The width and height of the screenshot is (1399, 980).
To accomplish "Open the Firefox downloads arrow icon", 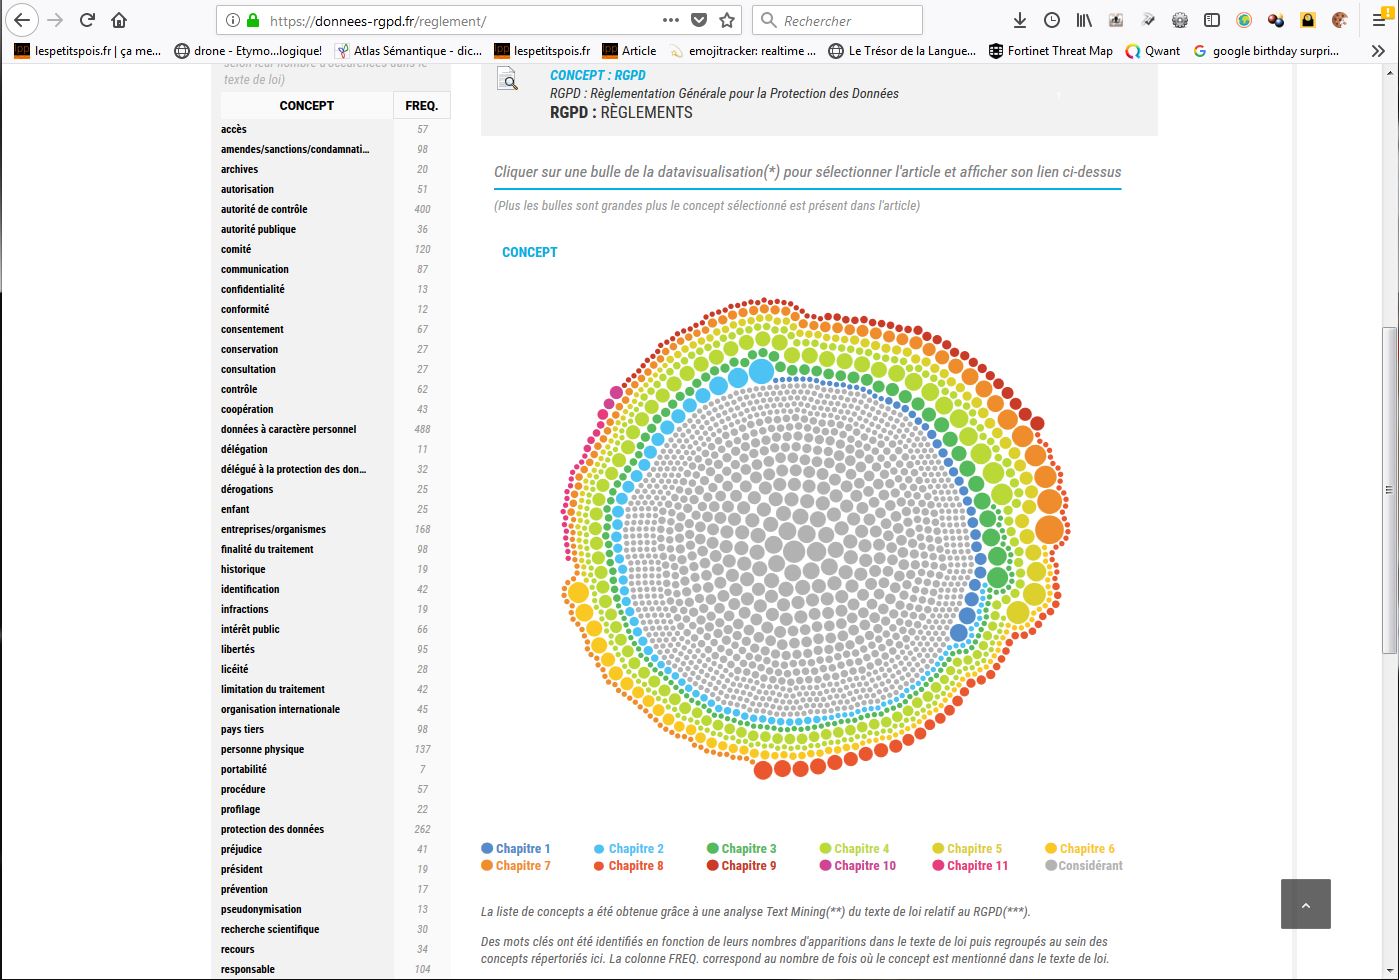I will [x=1020, y=20].
